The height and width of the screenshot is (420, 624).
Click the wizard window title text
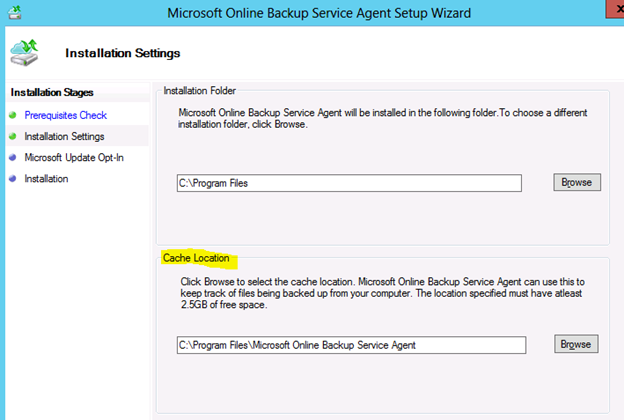coord(319,13)
